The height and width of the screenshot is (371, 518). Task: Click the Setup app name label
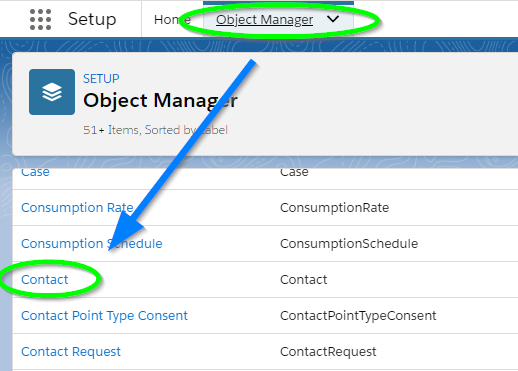92,19
